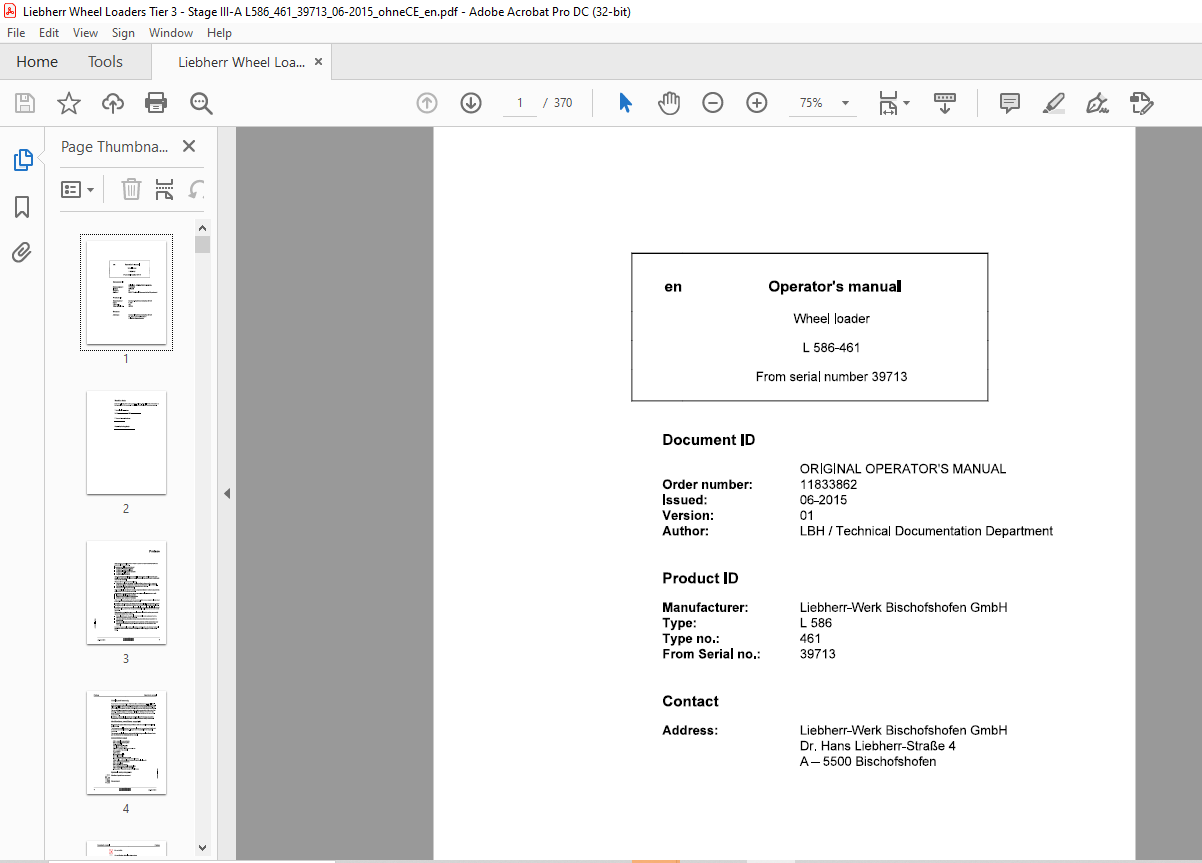Click the Contact heading
This screenshot has height=863, width=1202.
[x=690, y=701]
